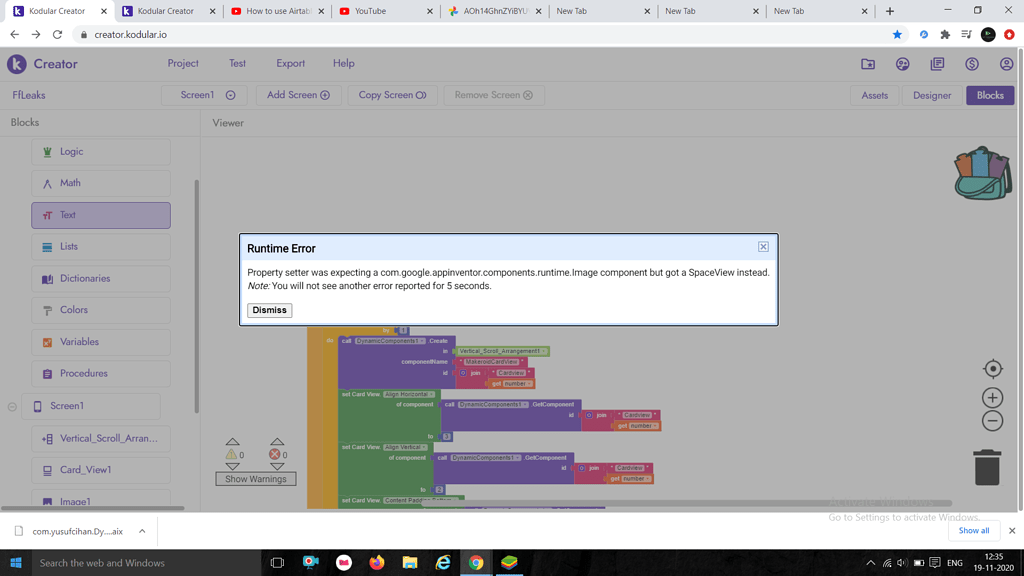The width and height of the screenshot is (1024, 576).
Task: Select the Vertical_Scroll_Arrangement component
Action: coord(101,439)
